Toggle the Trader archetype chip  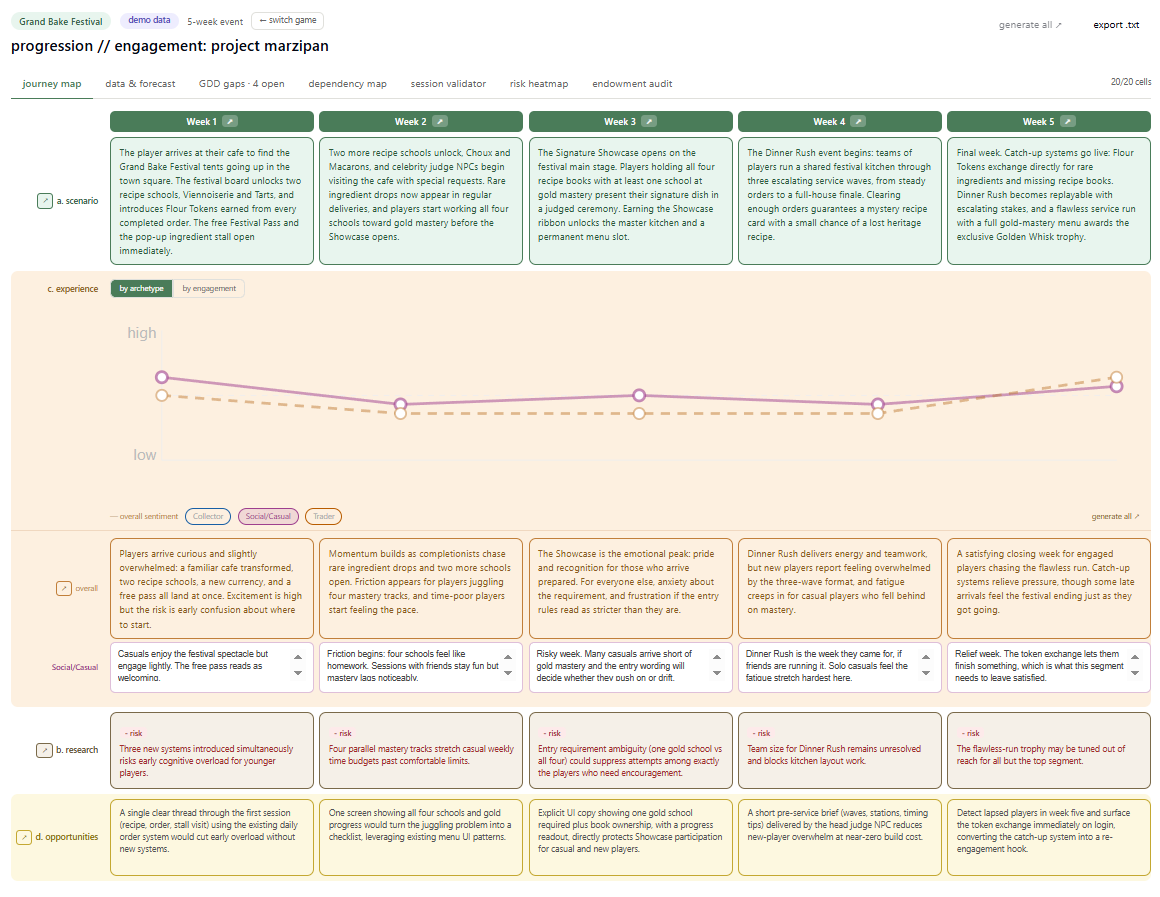click(323, 517)
